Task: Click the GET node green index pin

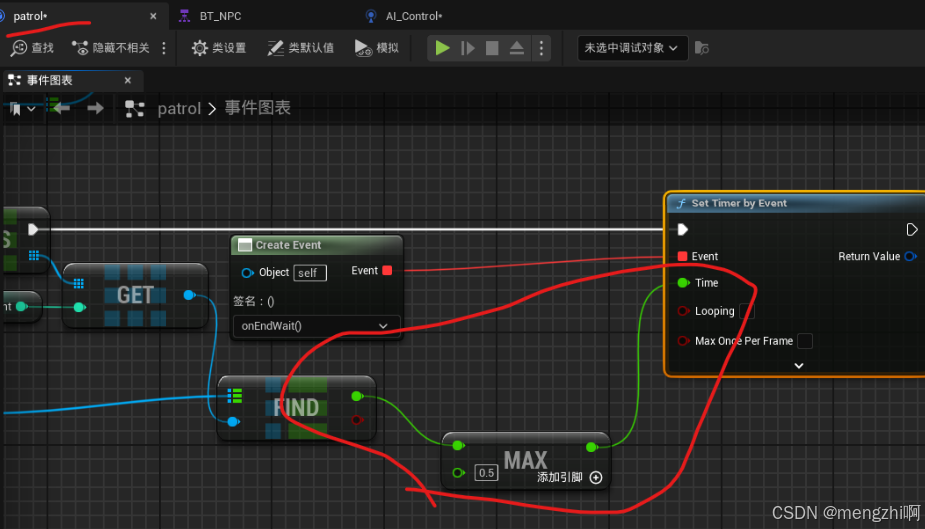Action: coord(79,307)
